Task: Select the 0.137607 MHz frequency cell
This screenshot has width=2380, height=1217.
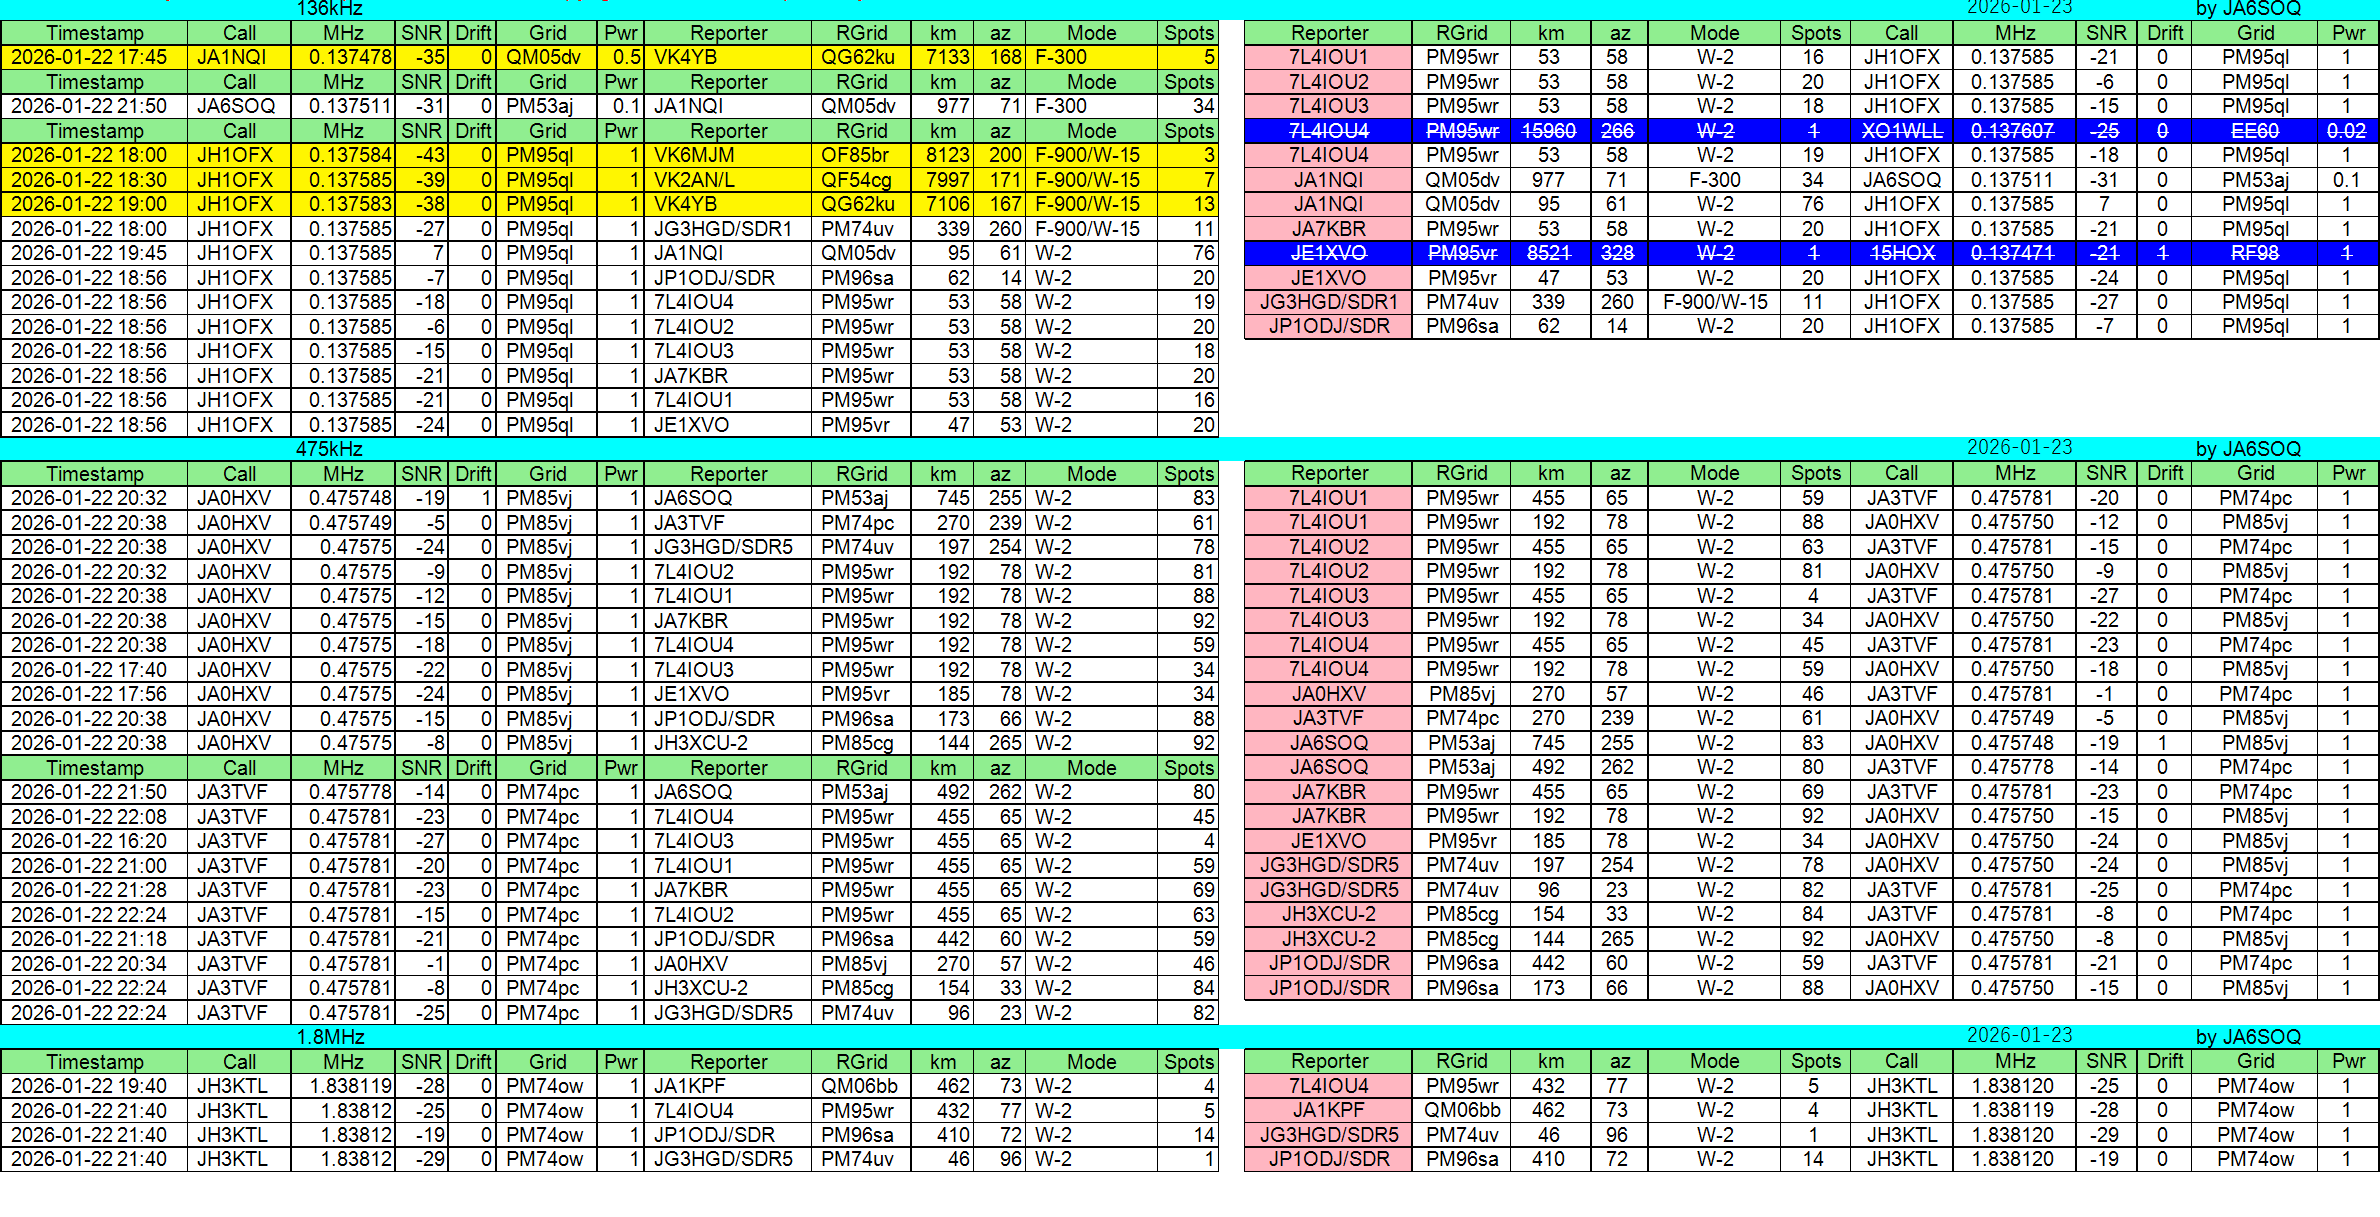Action: (2013, 131)
